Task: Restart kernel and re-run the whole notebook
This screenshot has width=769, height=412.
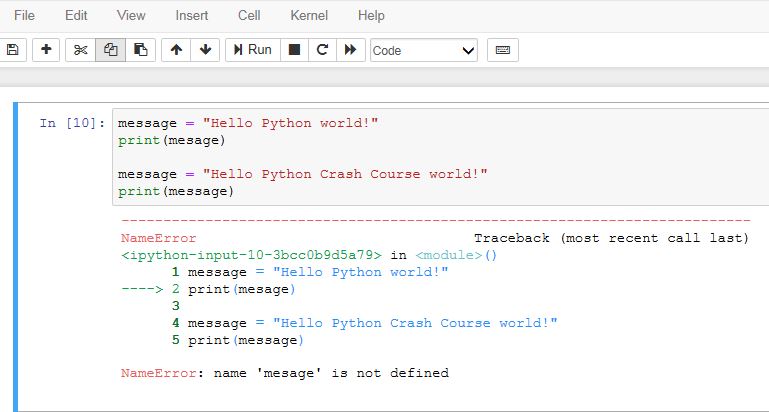Action: click(x=351, y=50)
